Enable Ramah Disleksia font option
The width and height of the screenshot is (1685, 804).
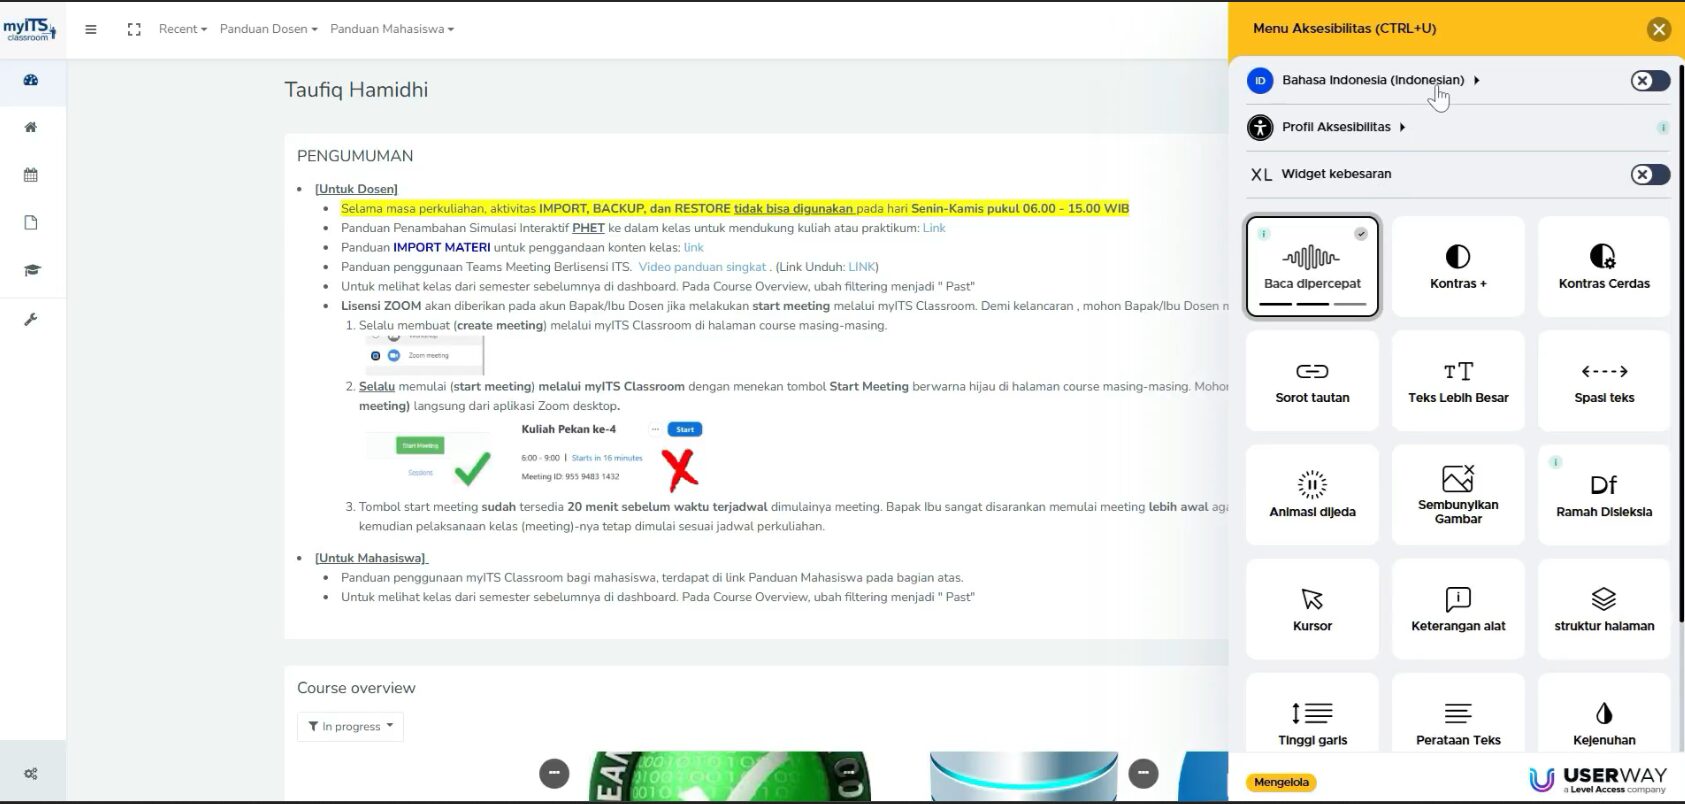coord(1603,495)
